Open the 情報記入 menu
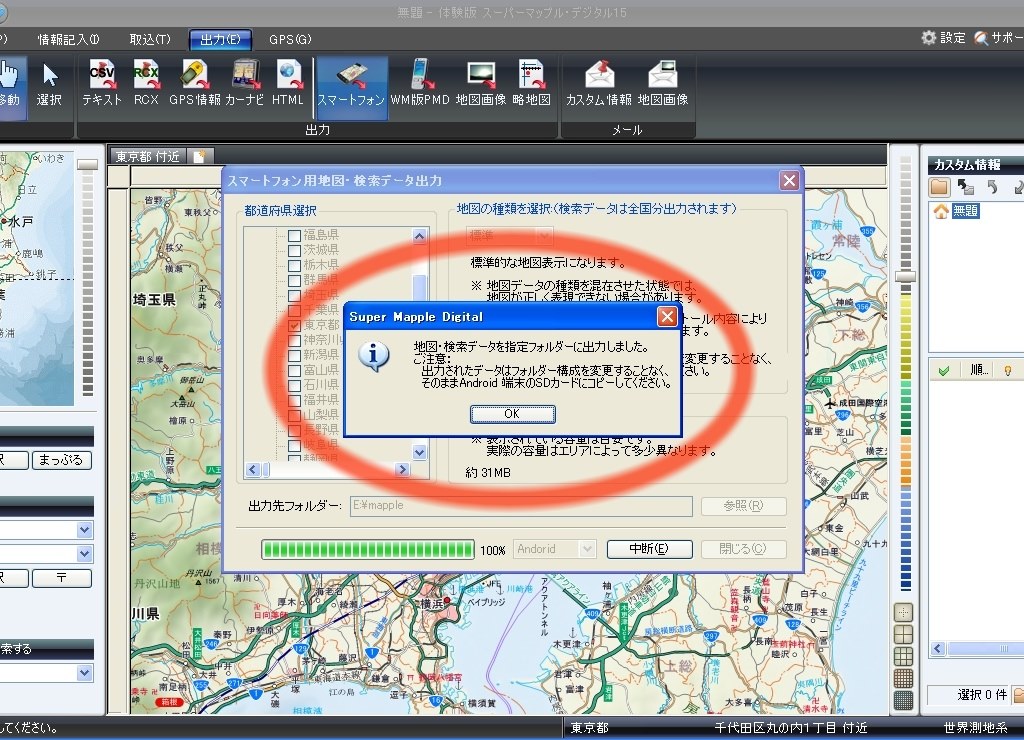The width and height of the screenshot is (1024, 740). [68, 39]
